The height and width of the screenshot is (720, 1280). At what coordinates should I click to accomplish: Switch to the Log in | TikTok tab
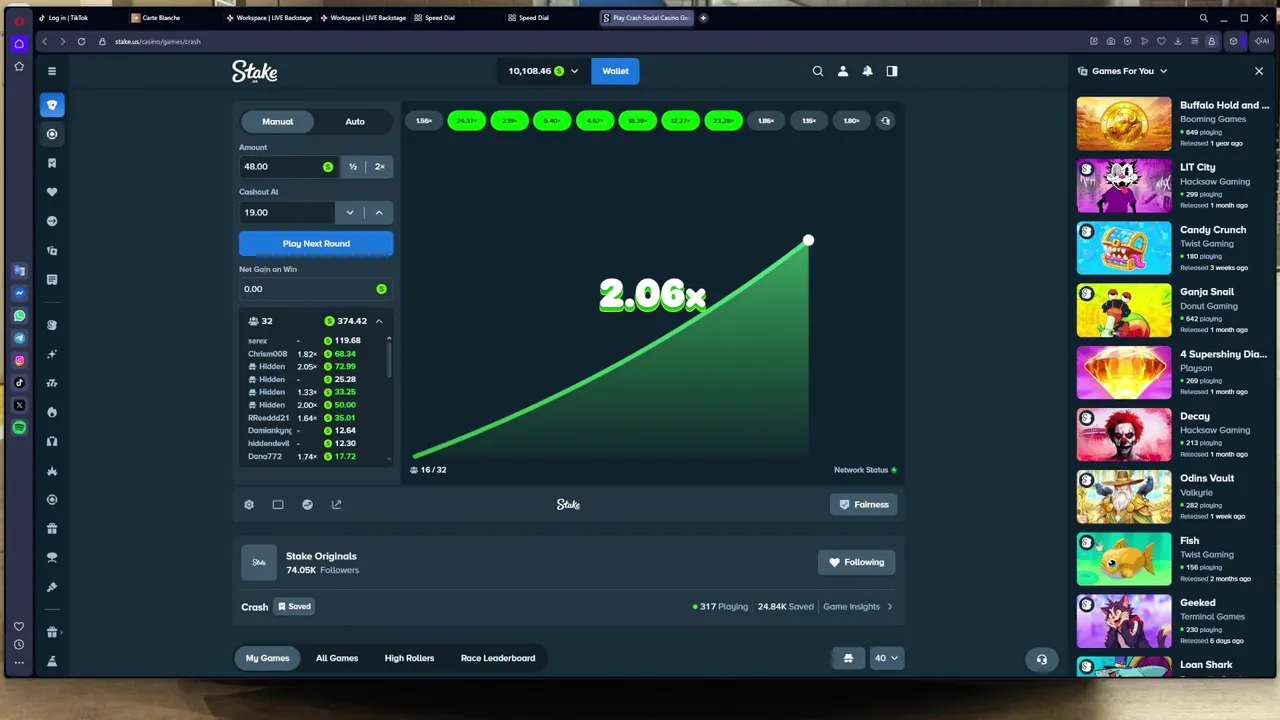click(66, 18)
